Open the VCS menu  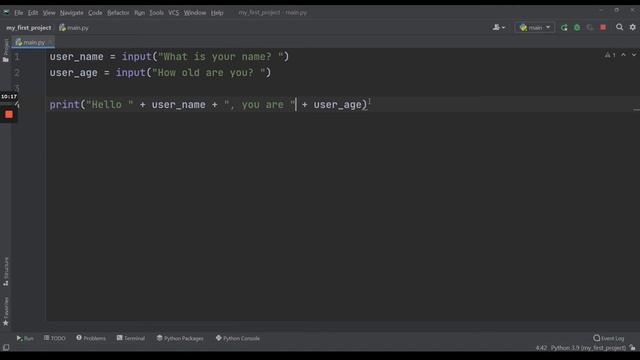(173, 13)
